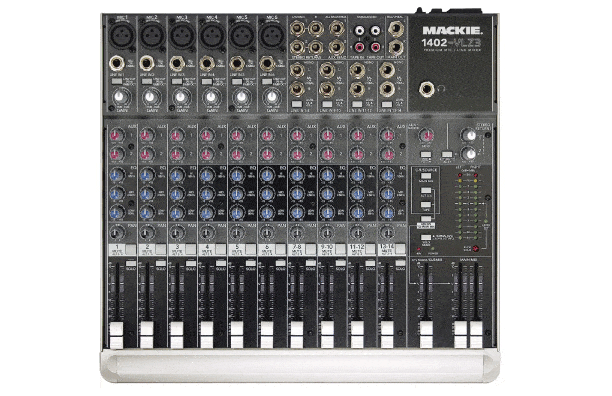Screen dimensions: 612x396
Task: Click the Rude Solo red indicator light
Action: (x=476, y=249)
